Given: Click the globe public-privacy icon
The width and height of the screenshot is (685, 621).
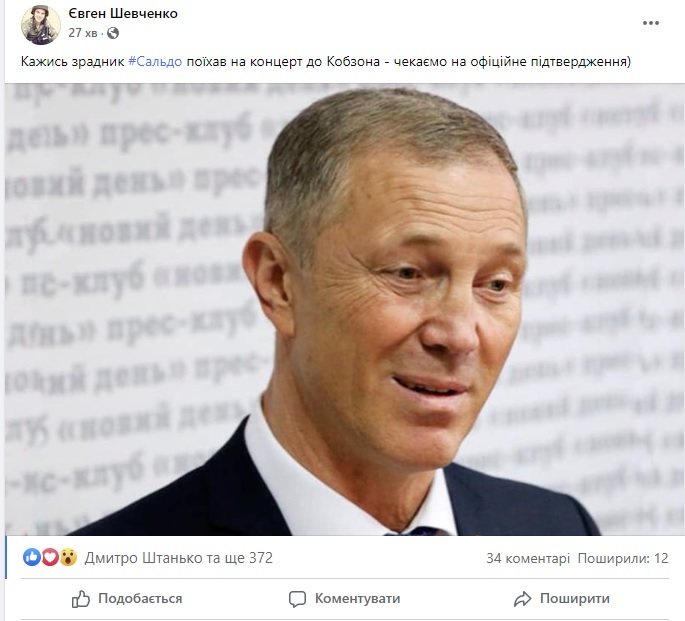Looking at the screenshot, I should point(113,33).
